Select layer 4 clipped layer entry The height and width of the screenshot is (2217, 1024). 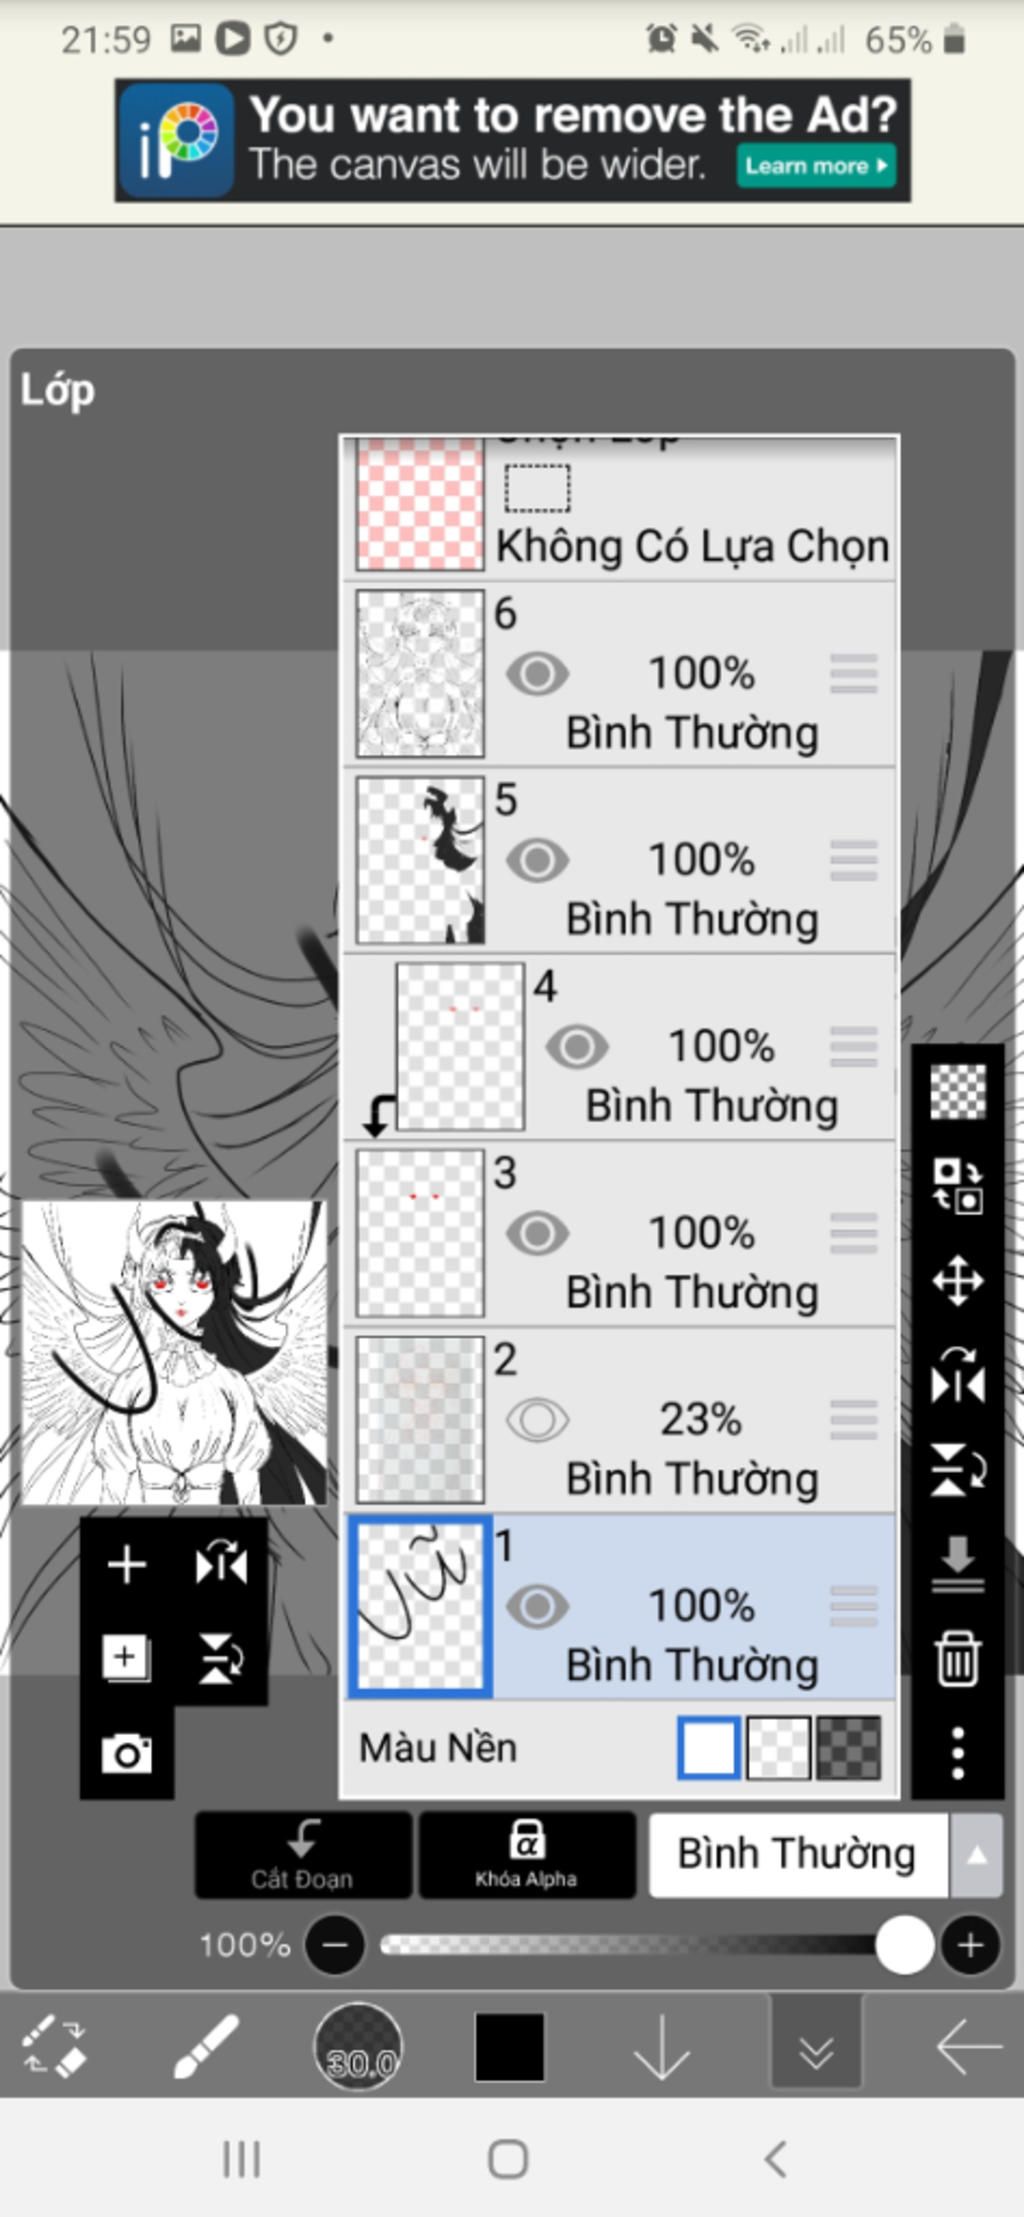pyautogui.click(x=619, y=1047)
